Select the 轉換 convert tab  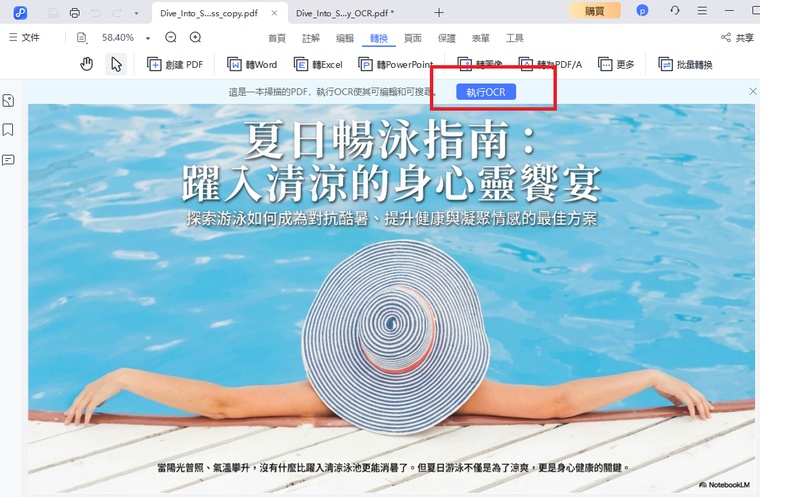379,38
